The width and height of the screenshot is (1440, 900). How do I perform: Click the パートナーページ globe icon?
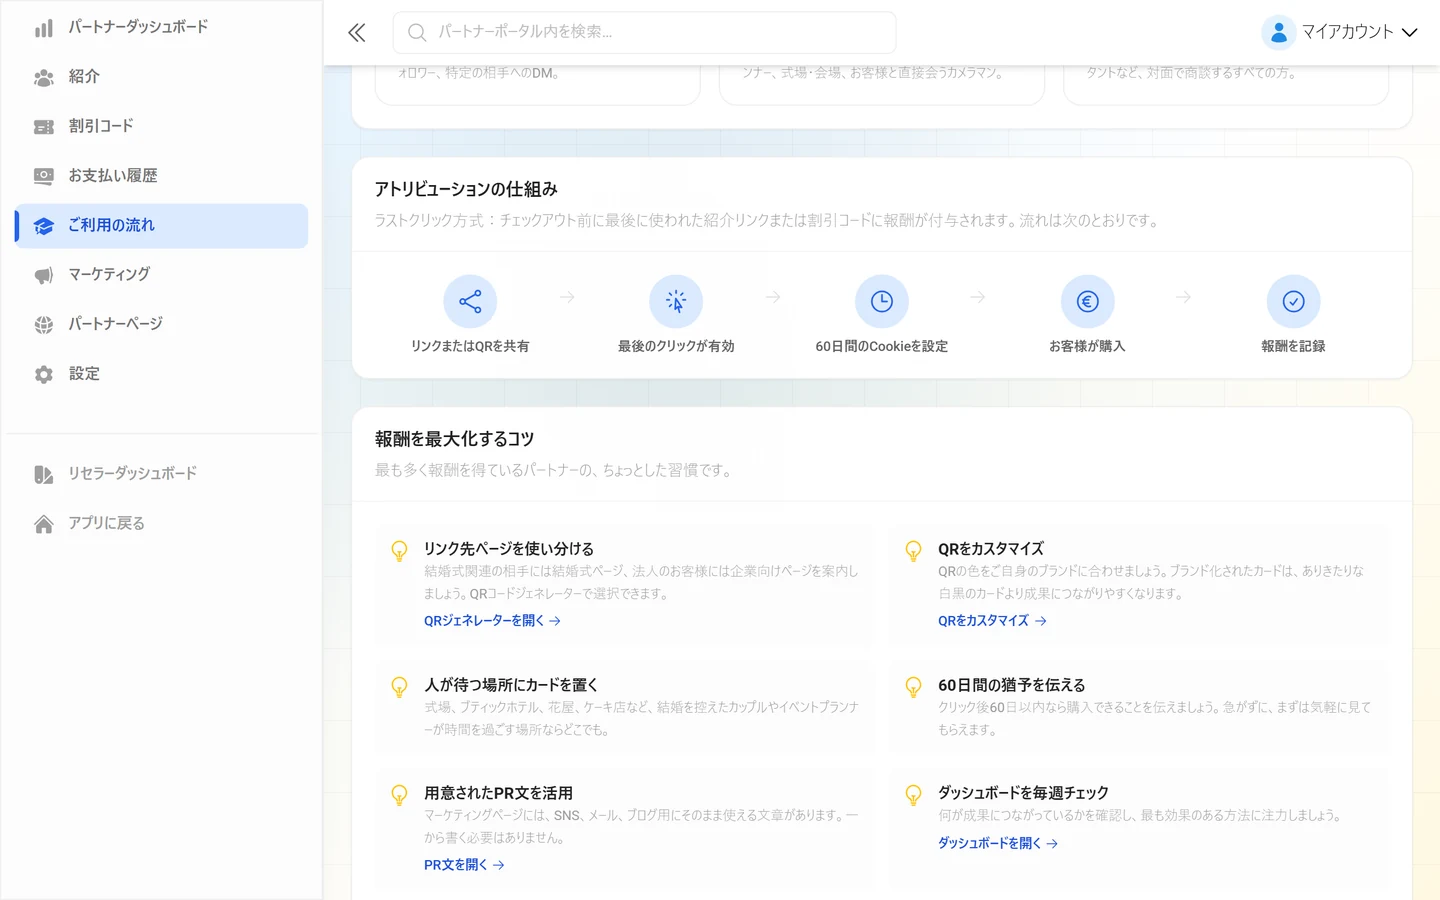click(44, 325)
